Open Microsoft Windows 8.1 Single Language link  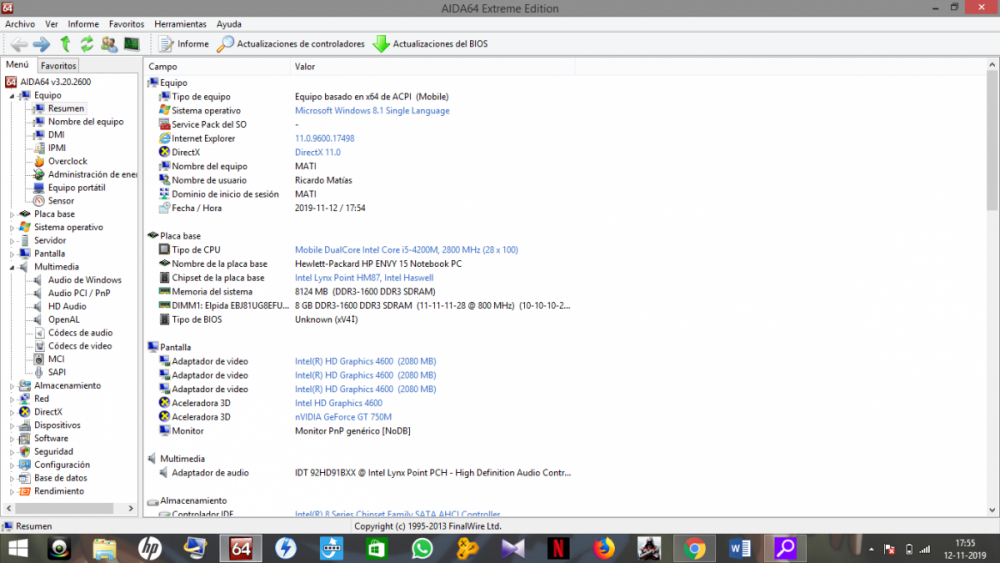tap(372, 110)
